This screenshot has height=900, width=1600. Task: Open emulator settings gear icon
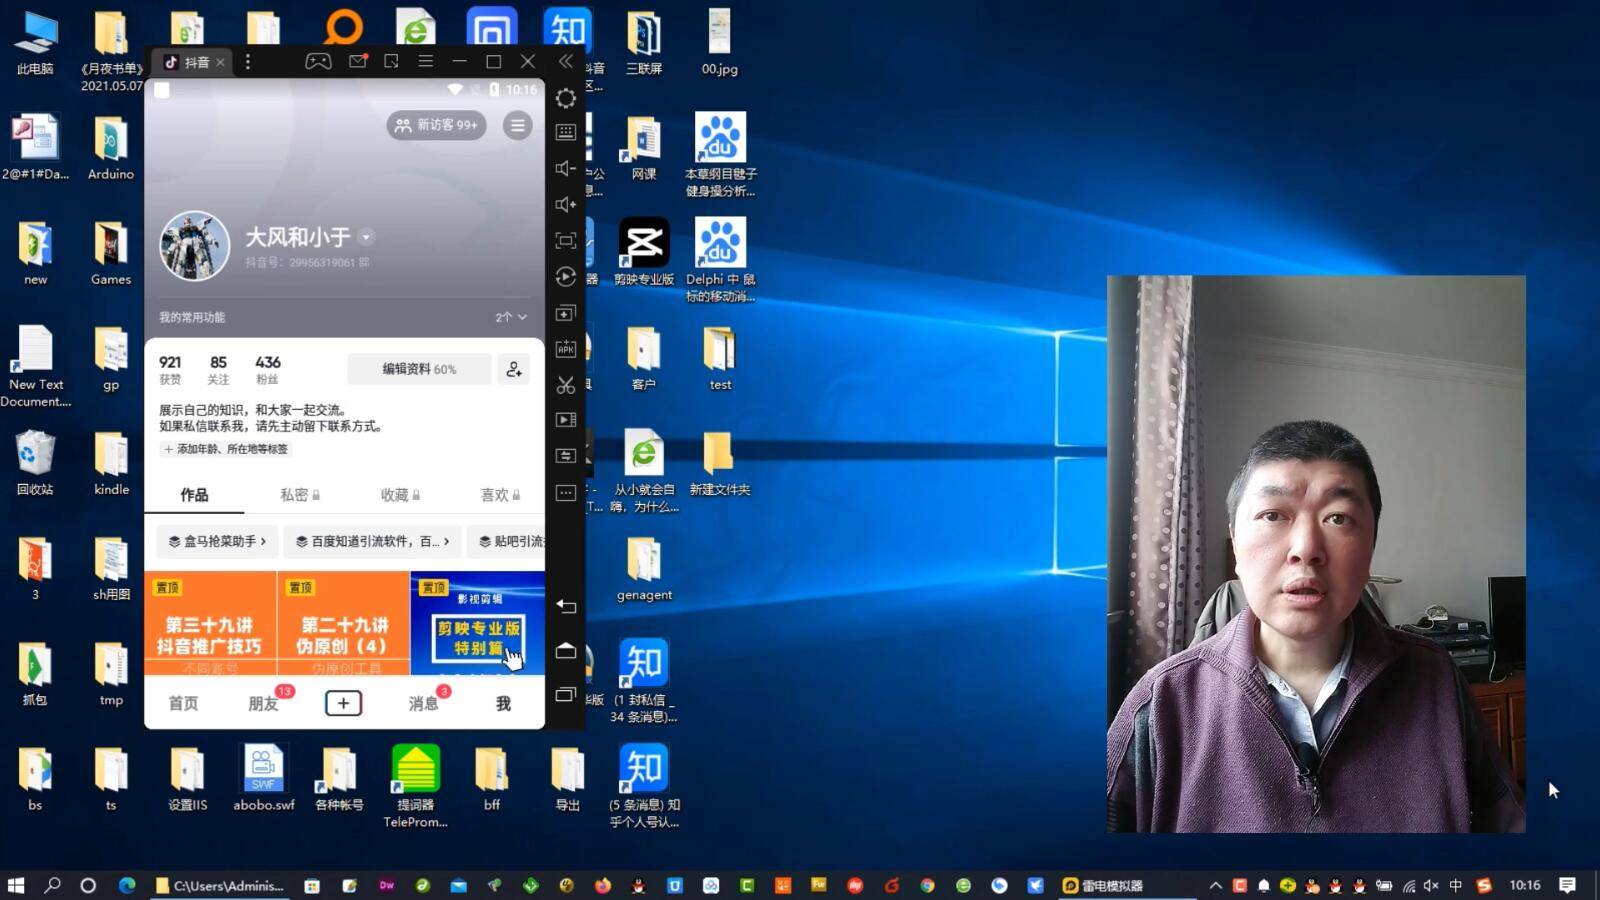coord(566,98)
